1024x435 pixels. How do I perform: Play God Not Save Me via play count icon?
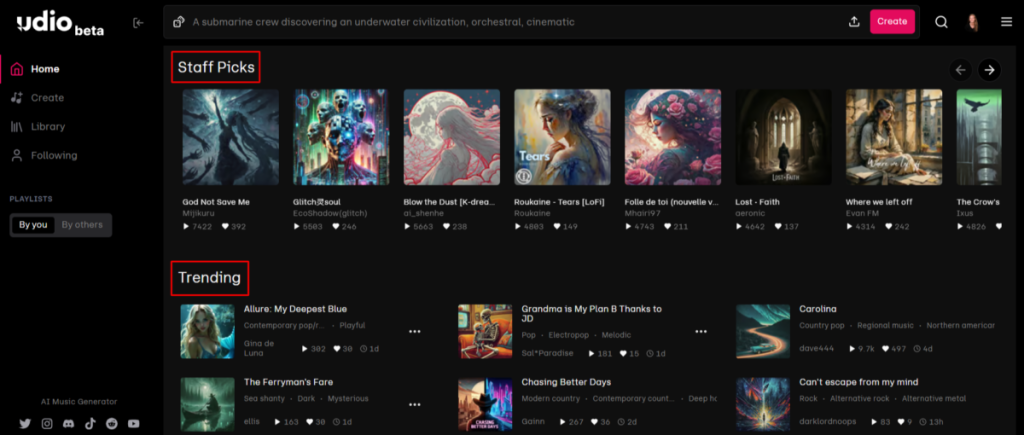pyautogui.click(x=186, y=227)
